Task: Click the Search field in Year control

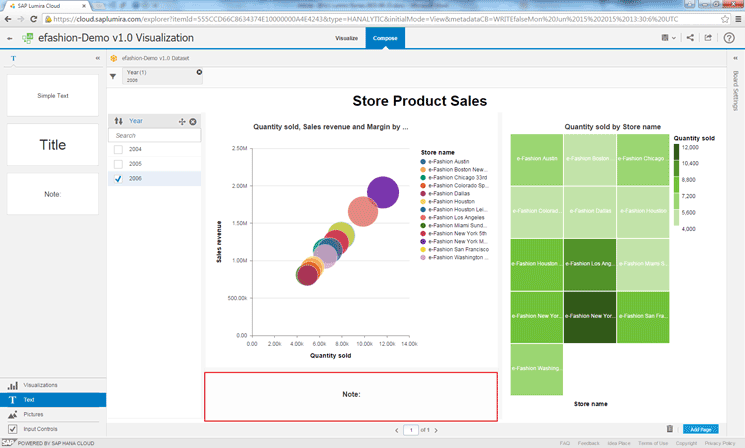Action: 154,135
